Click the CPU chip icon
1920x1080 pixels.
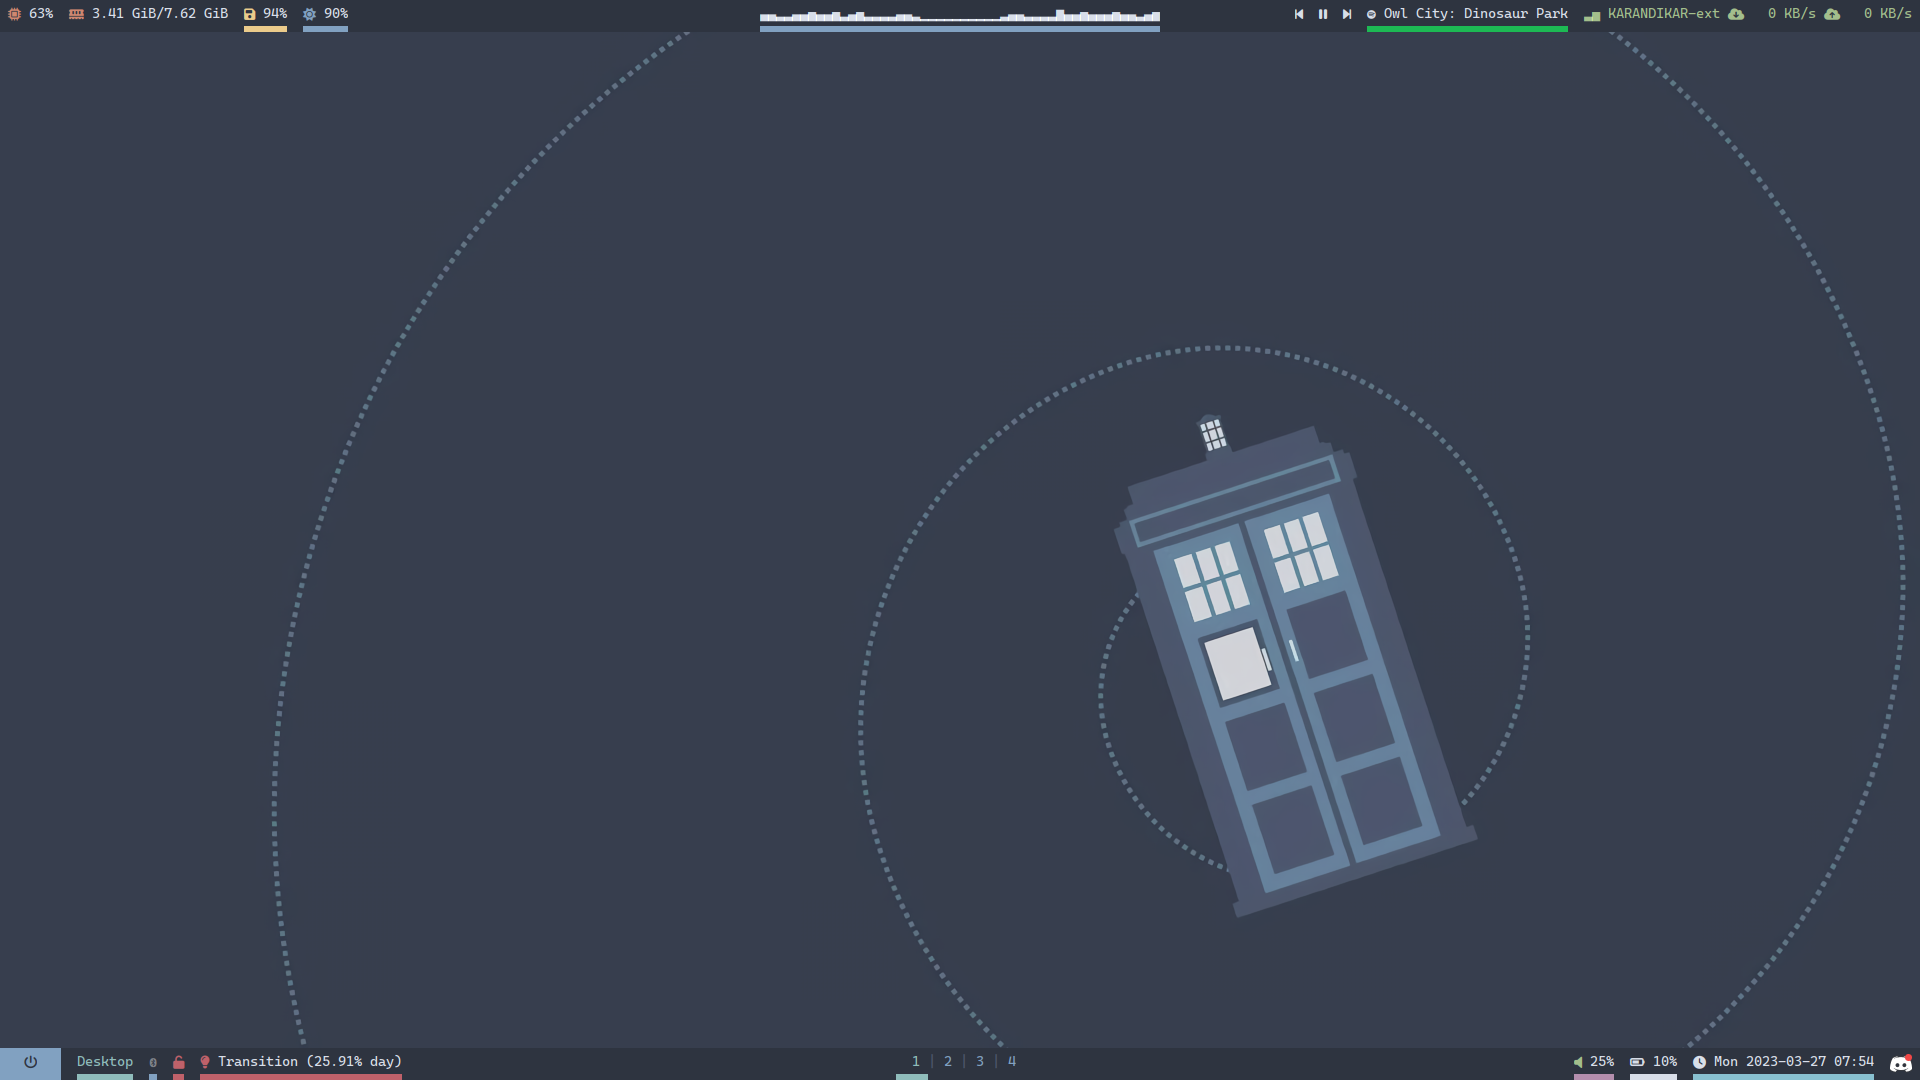pyautogui.click(x=14, y=14)
